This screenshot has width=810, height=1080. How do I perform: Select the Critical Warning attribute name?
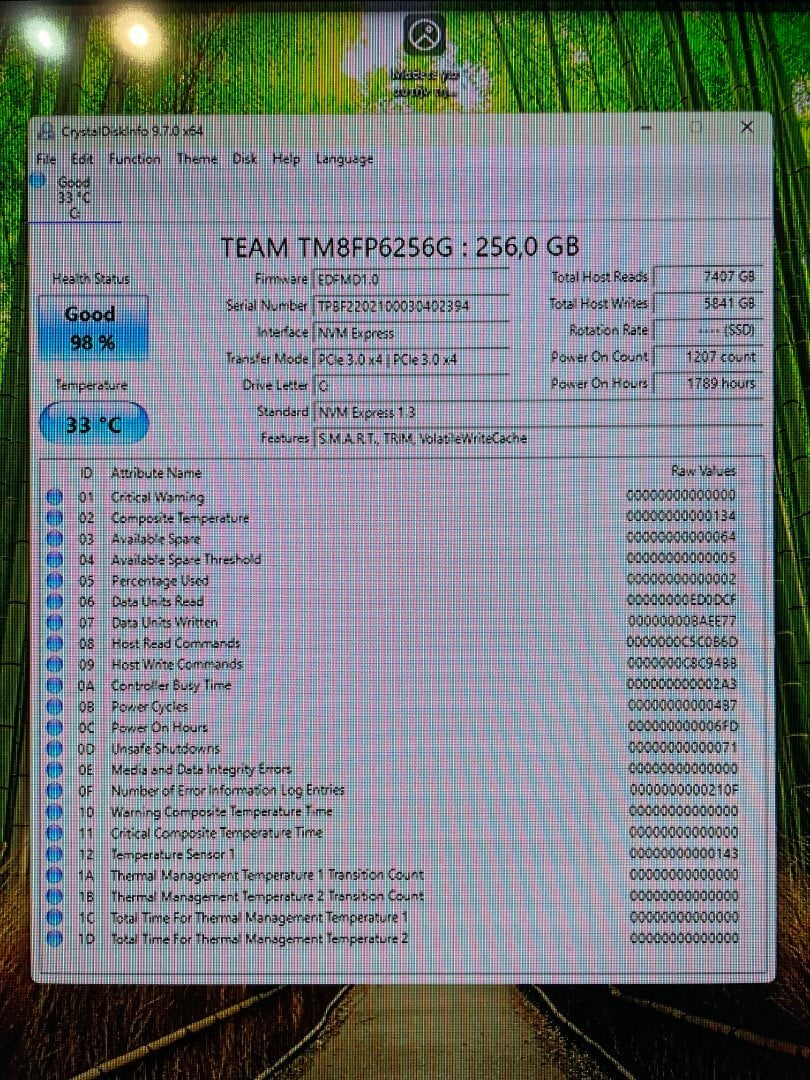click(158, 497)
